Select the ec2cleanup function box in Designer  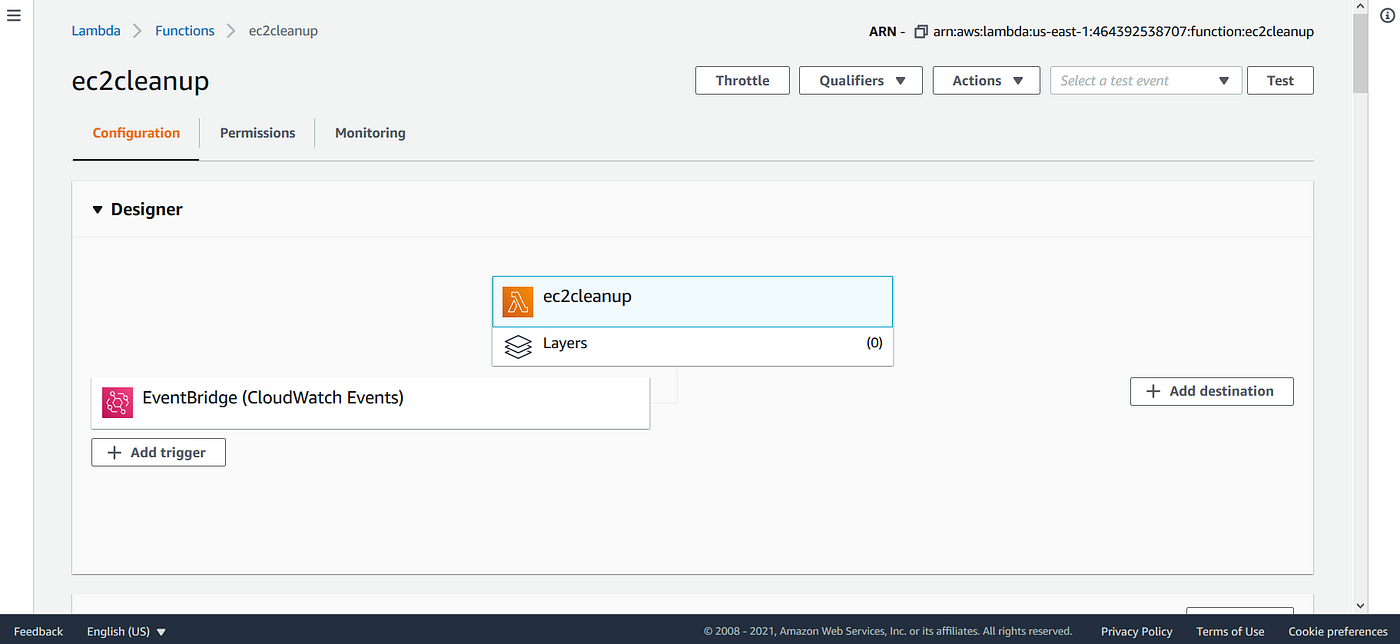click(x=692, y=301)
